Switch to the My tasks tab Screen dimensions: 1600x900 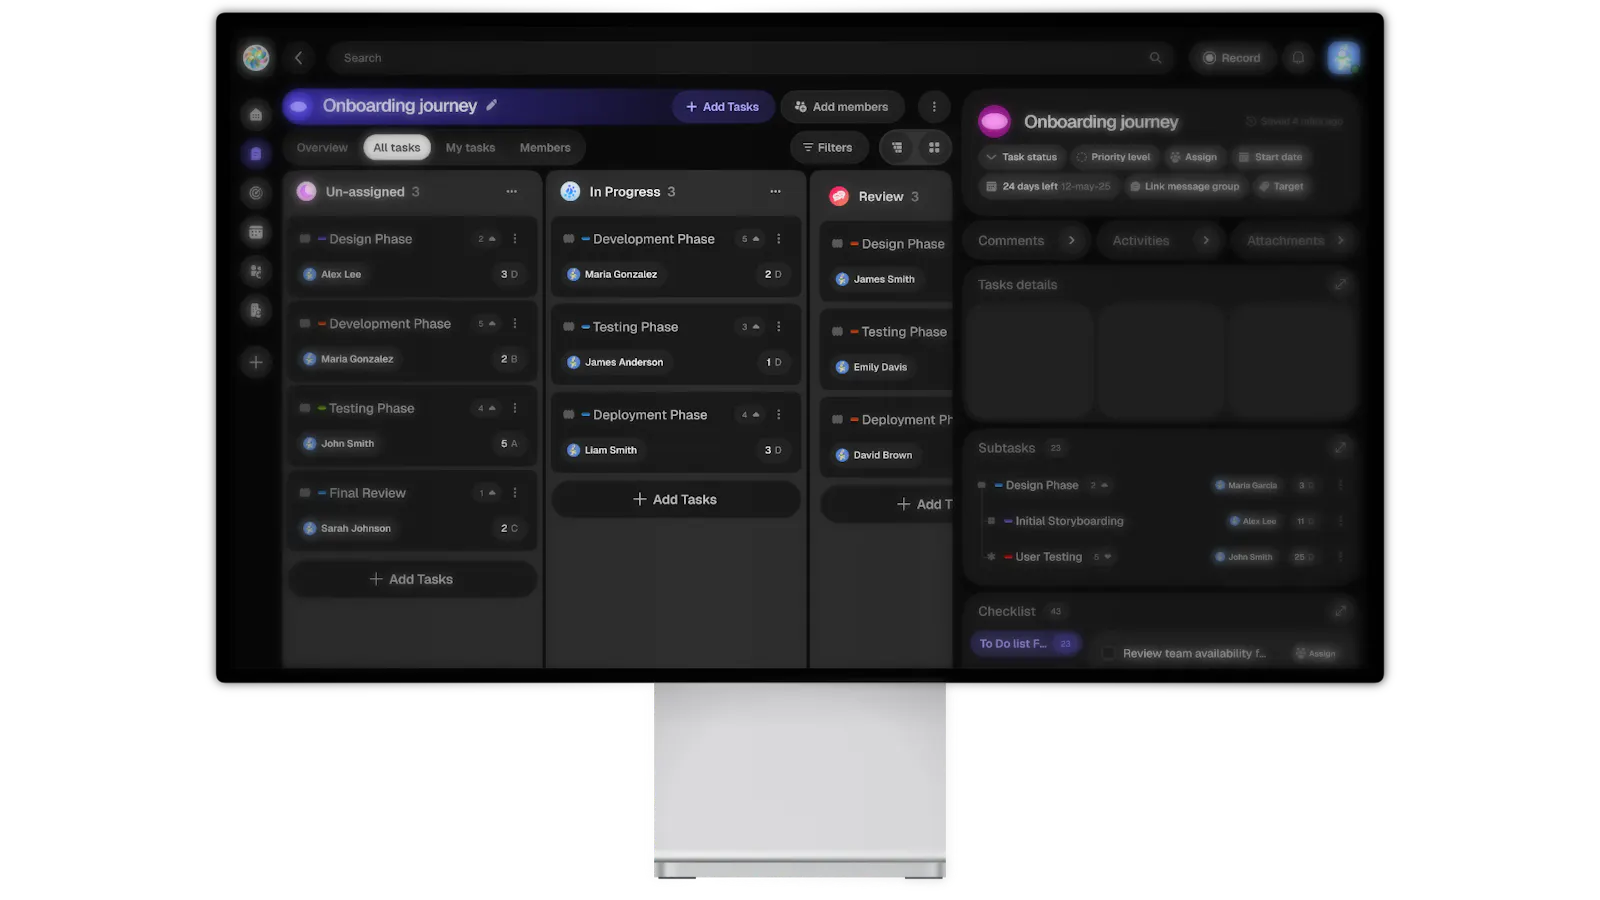pos(470,148)
